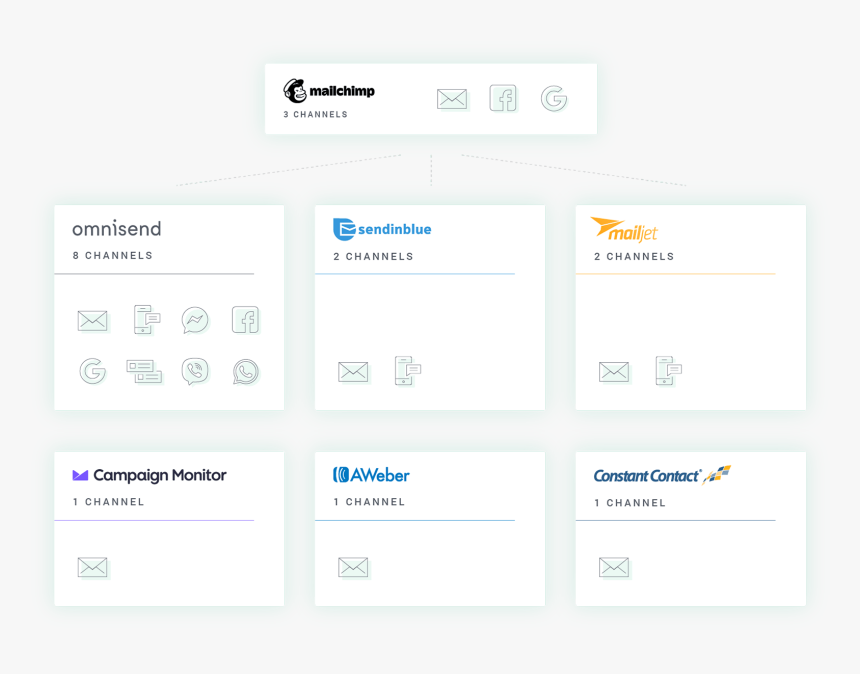Click the Mailjet paper plane logo
Image resolution: width=860 pixels, height=674 pixels.
(x=624, y=229)
